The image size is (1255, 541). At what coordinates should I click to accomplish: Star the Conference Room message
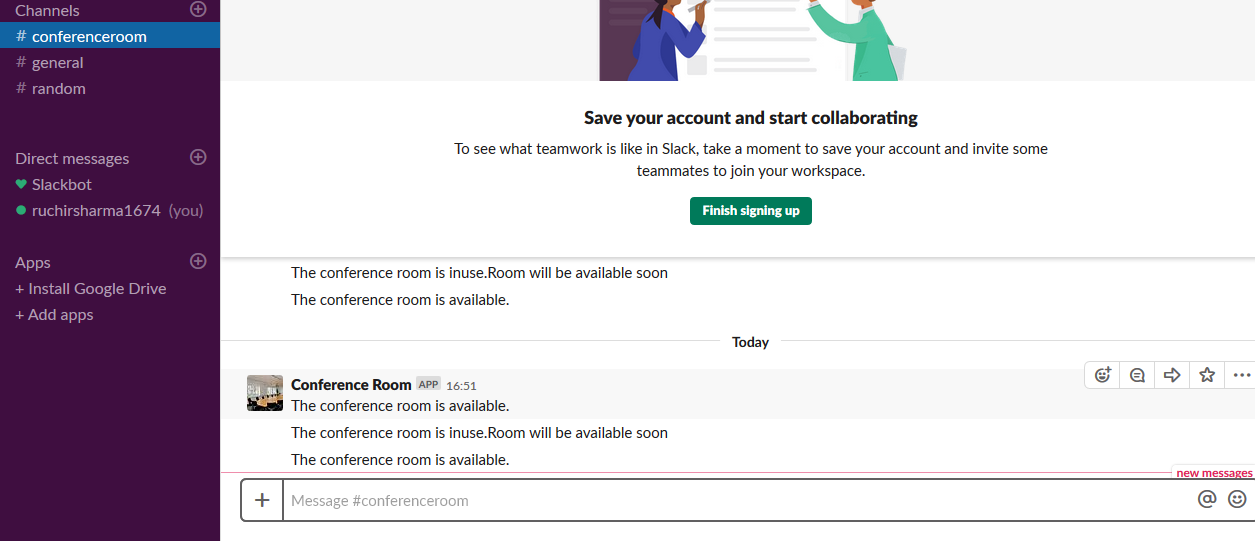1207,375
